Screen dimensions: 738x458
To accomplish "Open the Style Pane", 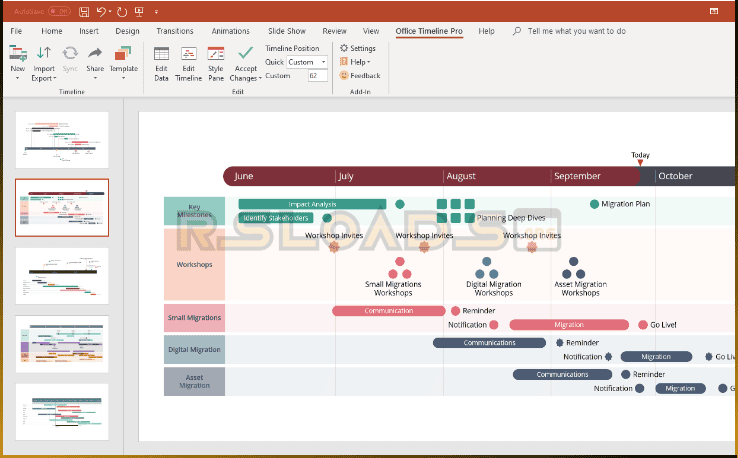I will tap(216, 53).
